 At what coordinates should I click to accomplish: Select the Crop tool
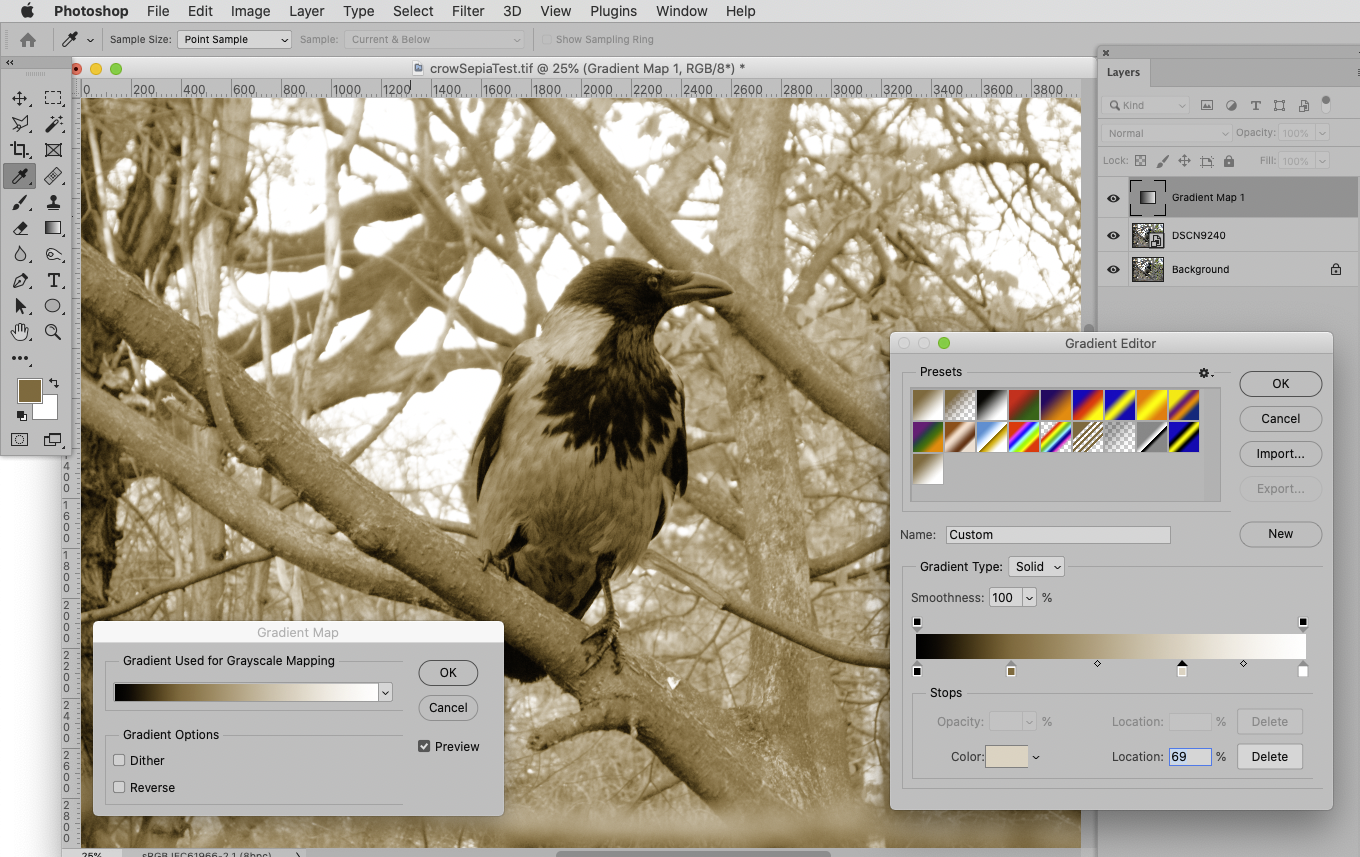(20, 150)
